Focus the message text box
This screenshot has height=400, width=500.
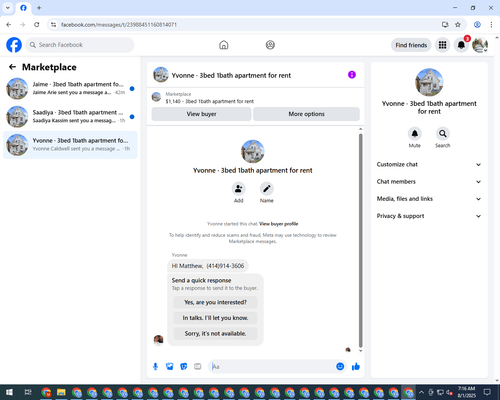pyautogui.click(x=272, y=367)
